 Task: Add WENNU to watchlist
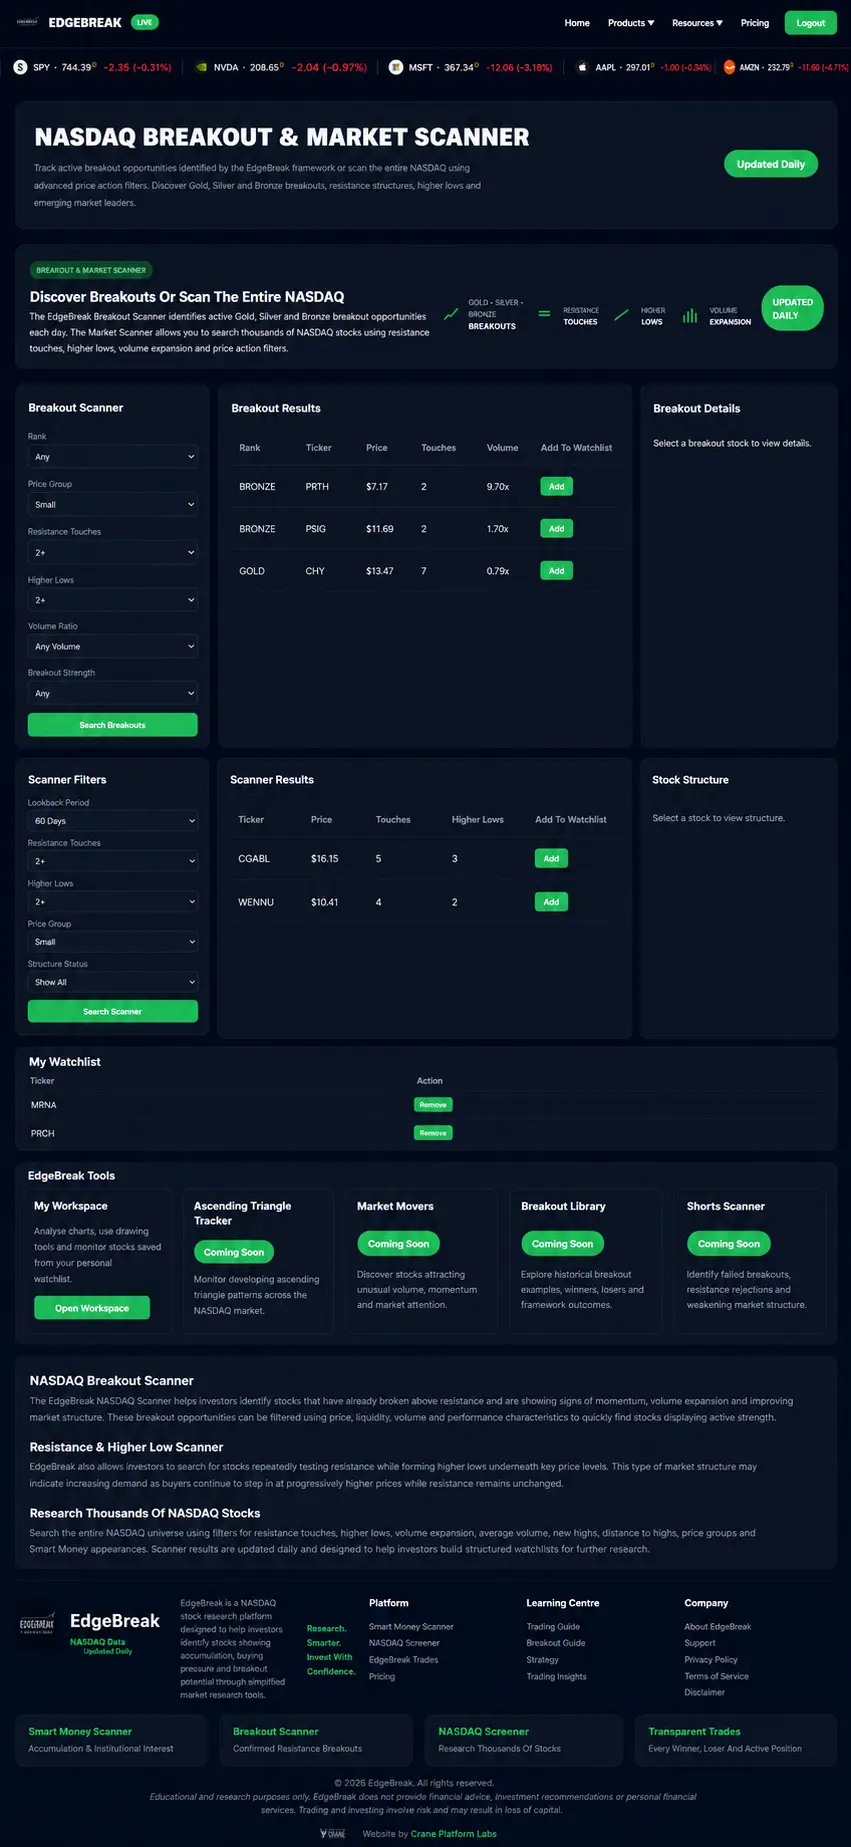(x=551, y=902)
